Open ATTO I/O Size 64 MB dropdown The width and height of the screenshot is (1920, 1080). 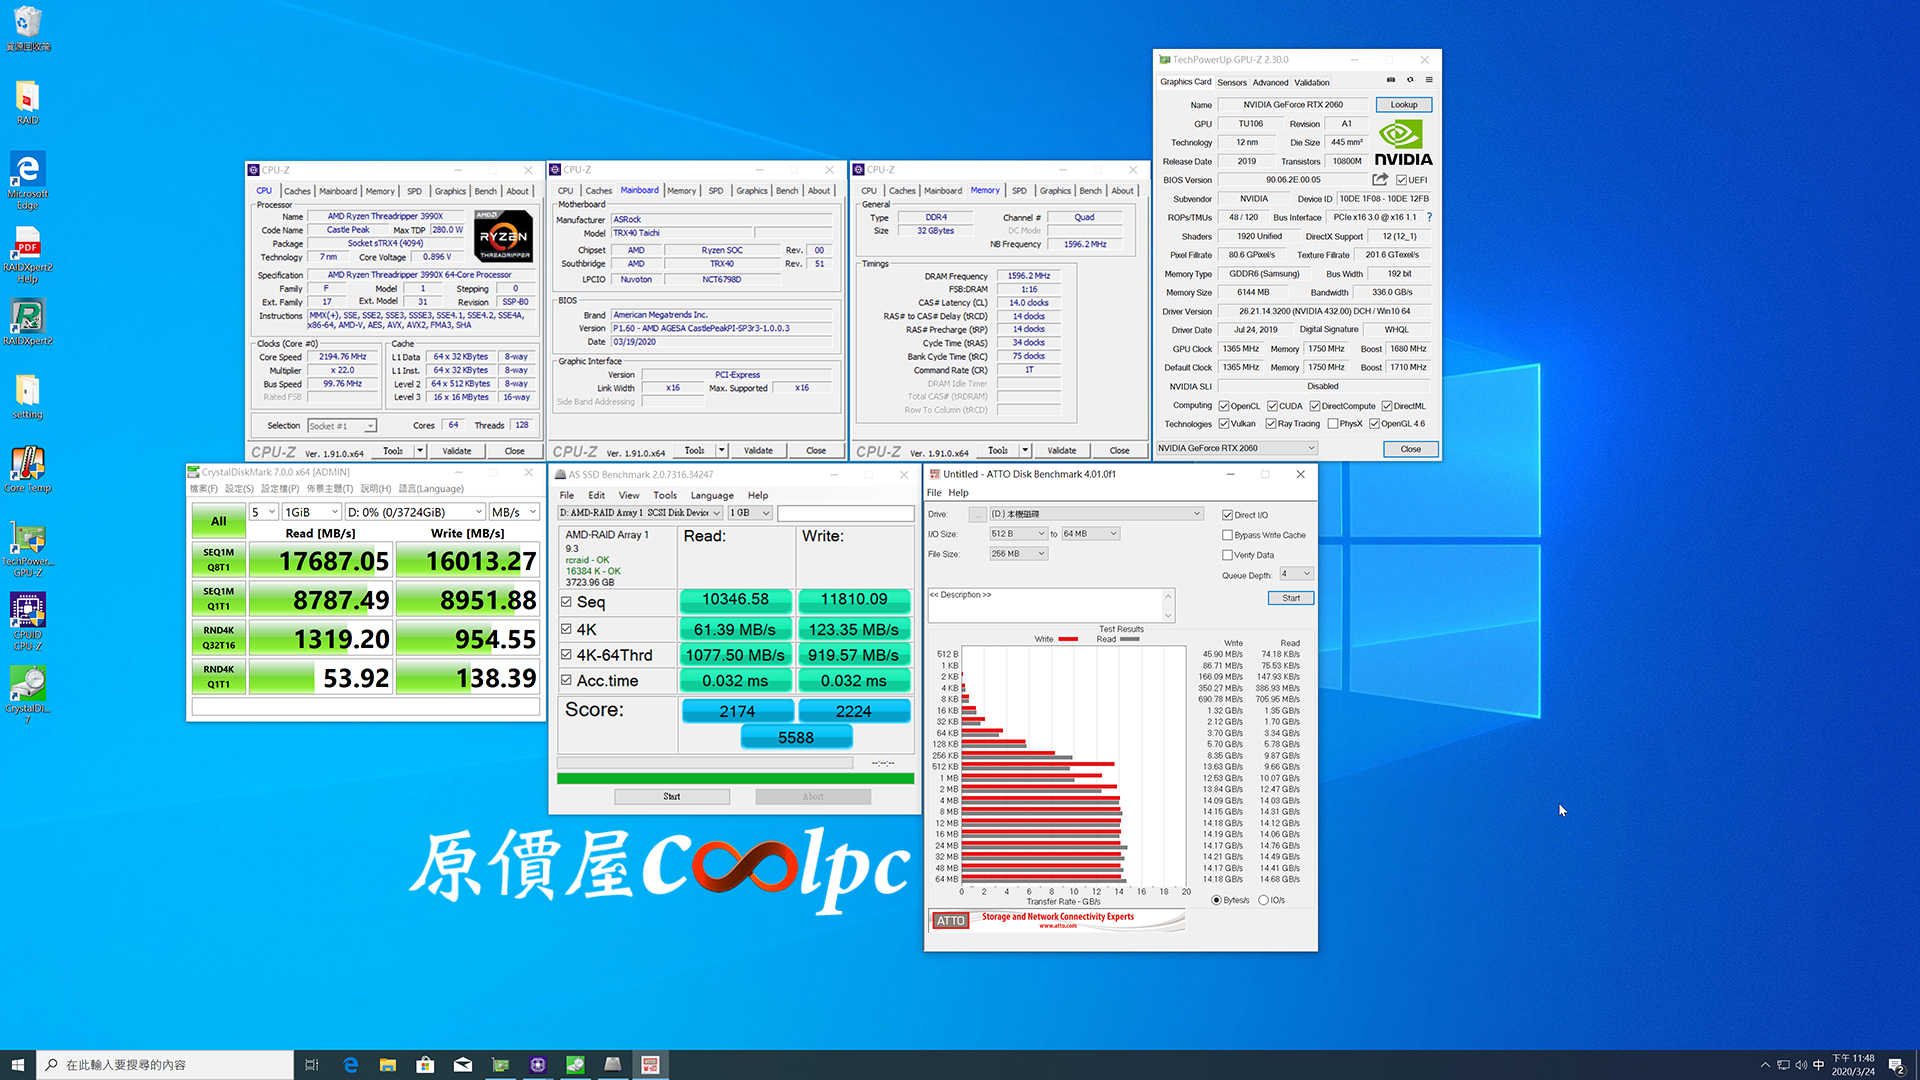1090,534
